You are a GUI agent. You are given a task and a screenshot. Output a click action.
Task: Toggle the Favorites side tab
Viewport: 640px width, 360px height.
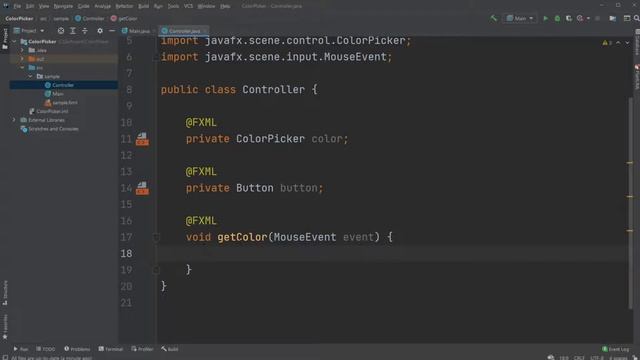click(x=5, y=327)
